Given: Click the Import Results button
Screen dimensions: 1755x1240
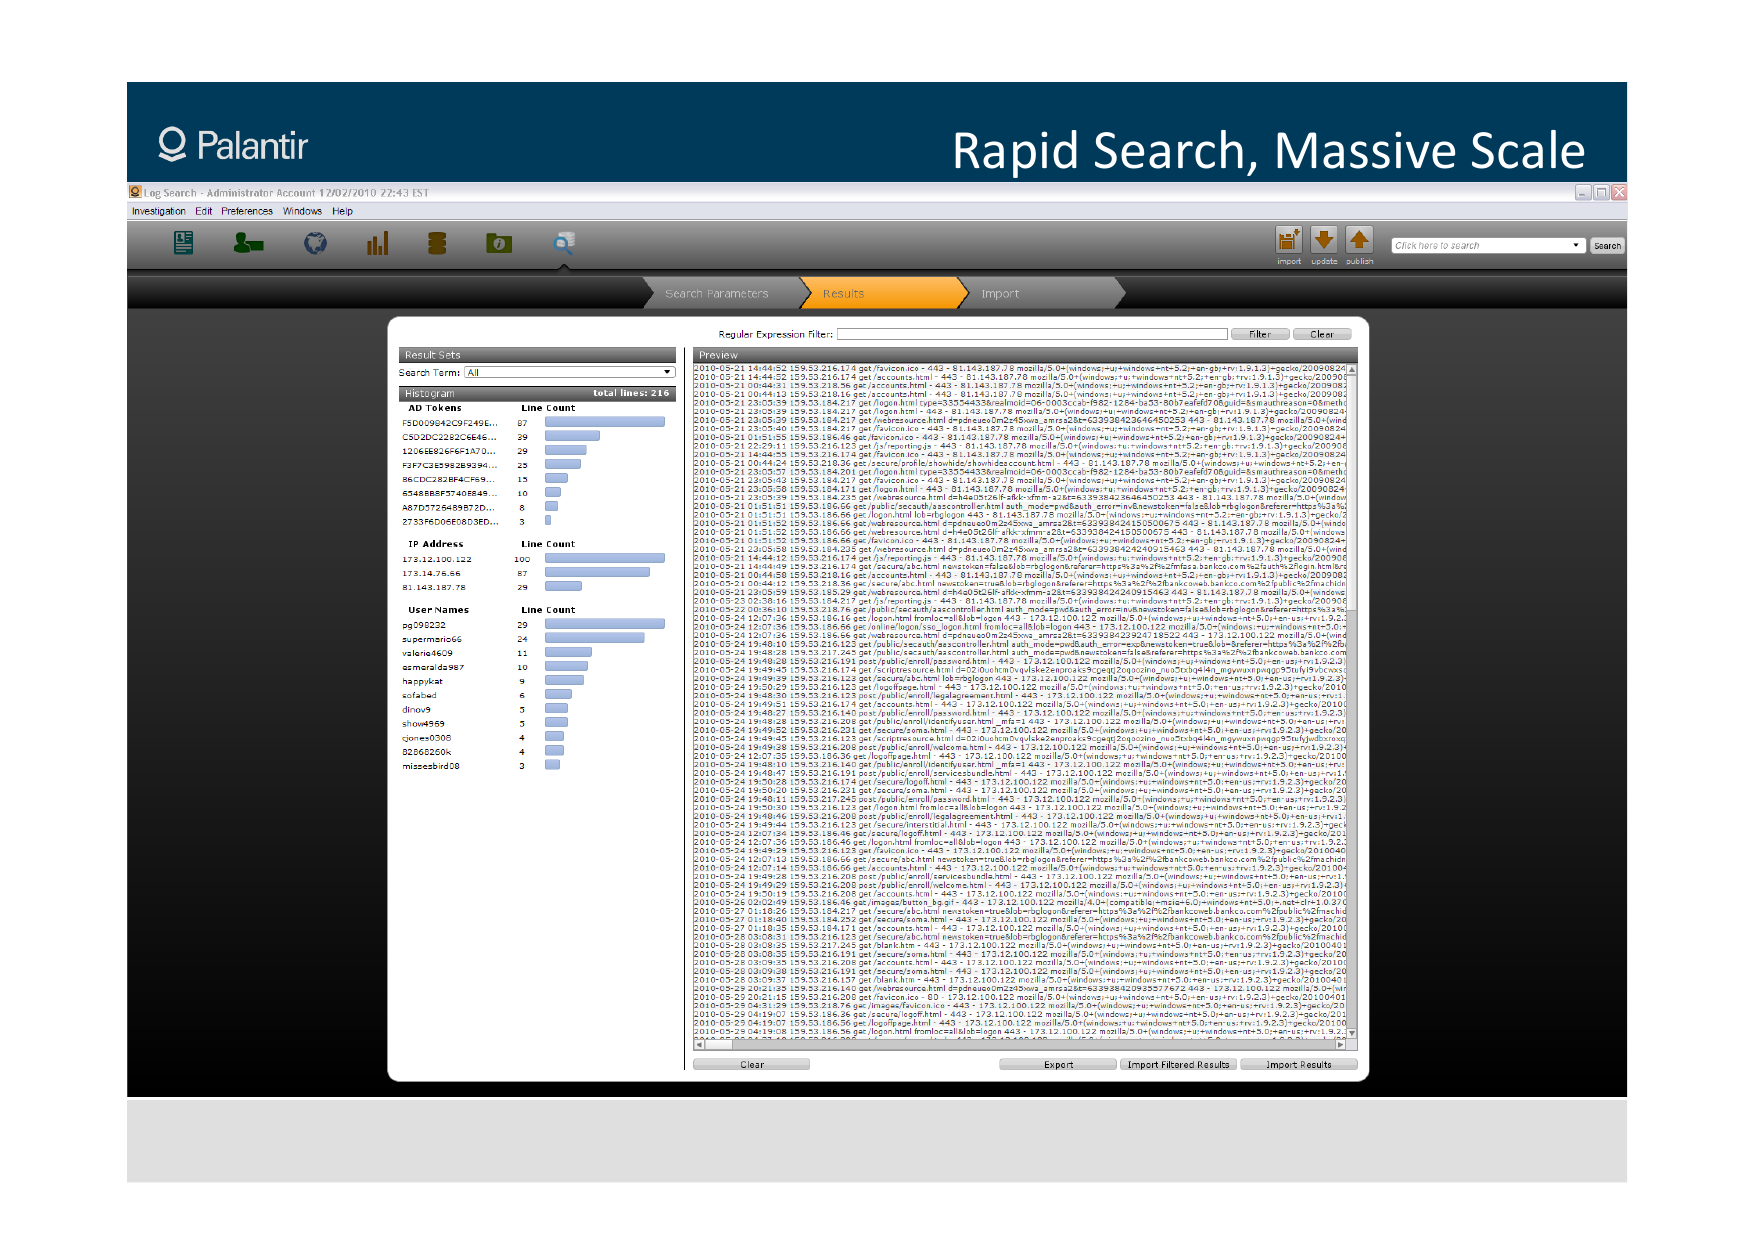Looking at the screenshot, I should tap(1299, 1064).
